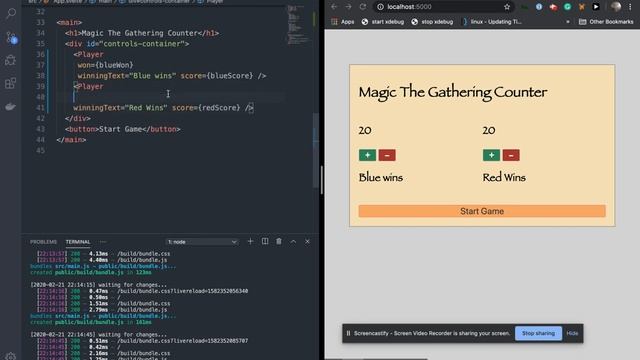
Task: Click line 43 Start Game button code
Action: [122, 129]
